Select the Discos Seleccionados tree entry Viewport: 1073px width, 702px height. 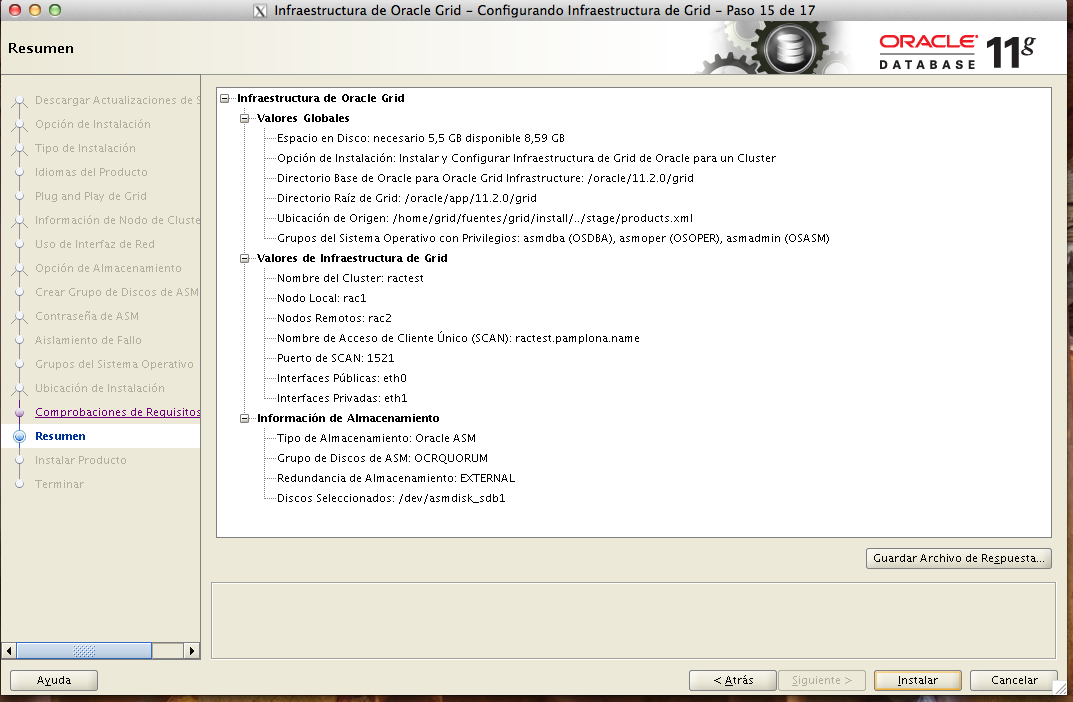click(391, 498)
